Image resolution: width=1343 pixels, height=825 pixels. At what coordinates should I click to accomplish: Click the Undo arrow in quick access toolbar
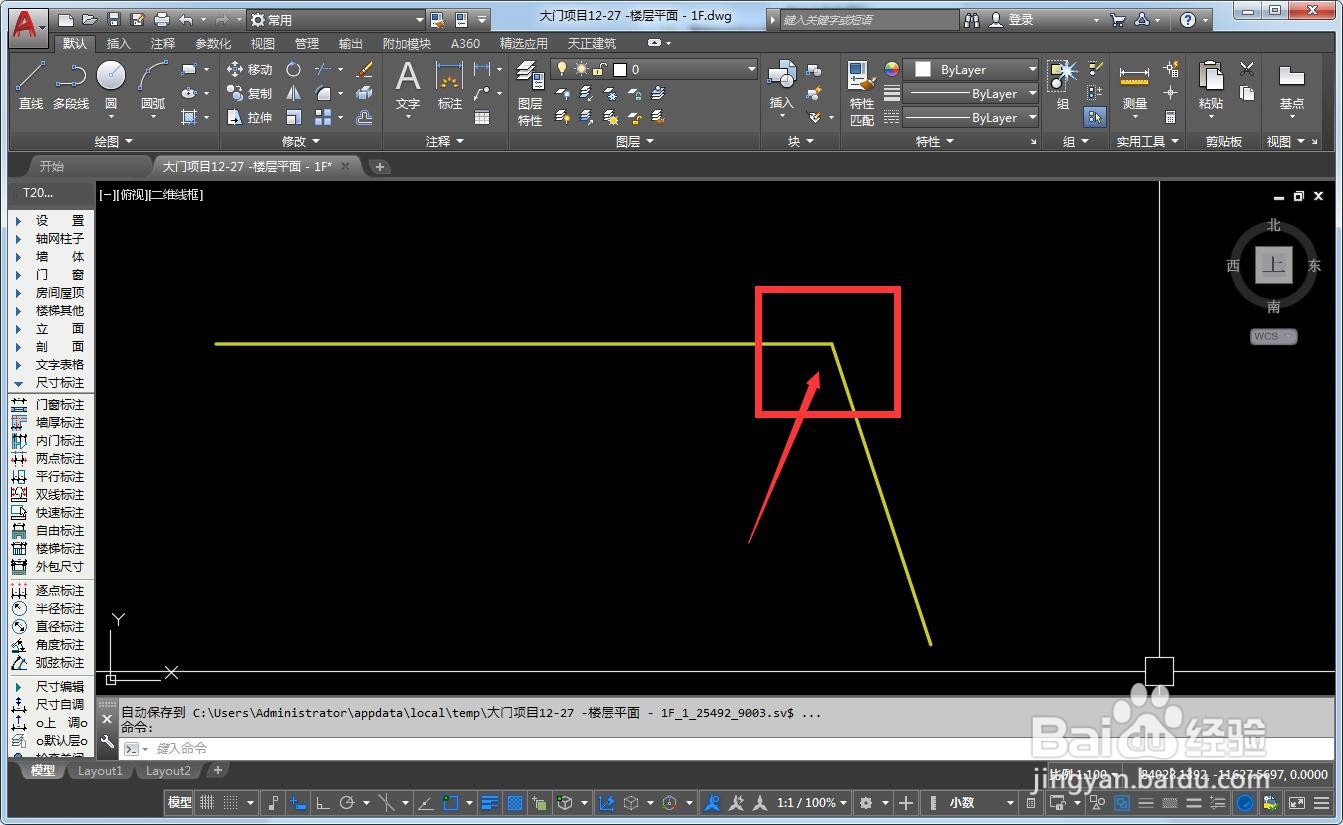[186, 19]
